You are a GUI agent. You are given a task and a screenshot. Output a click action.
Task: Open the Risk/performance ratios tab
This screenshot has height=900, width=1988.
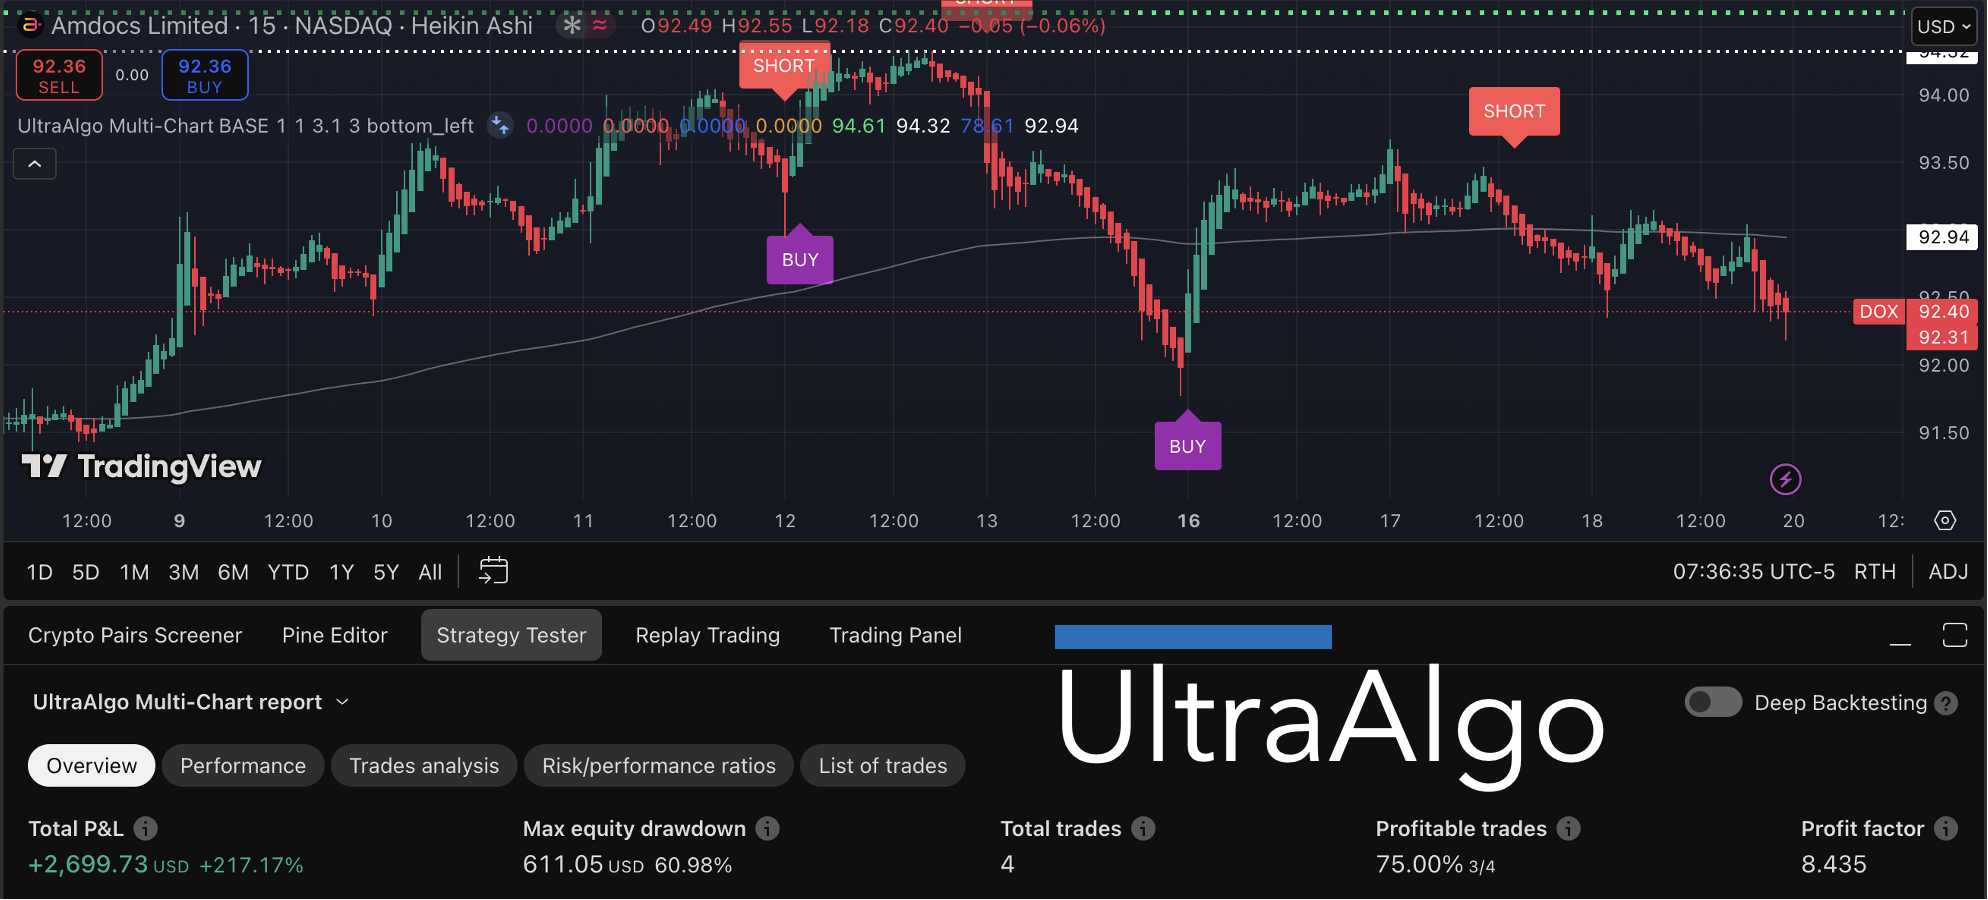coord(659,766)
